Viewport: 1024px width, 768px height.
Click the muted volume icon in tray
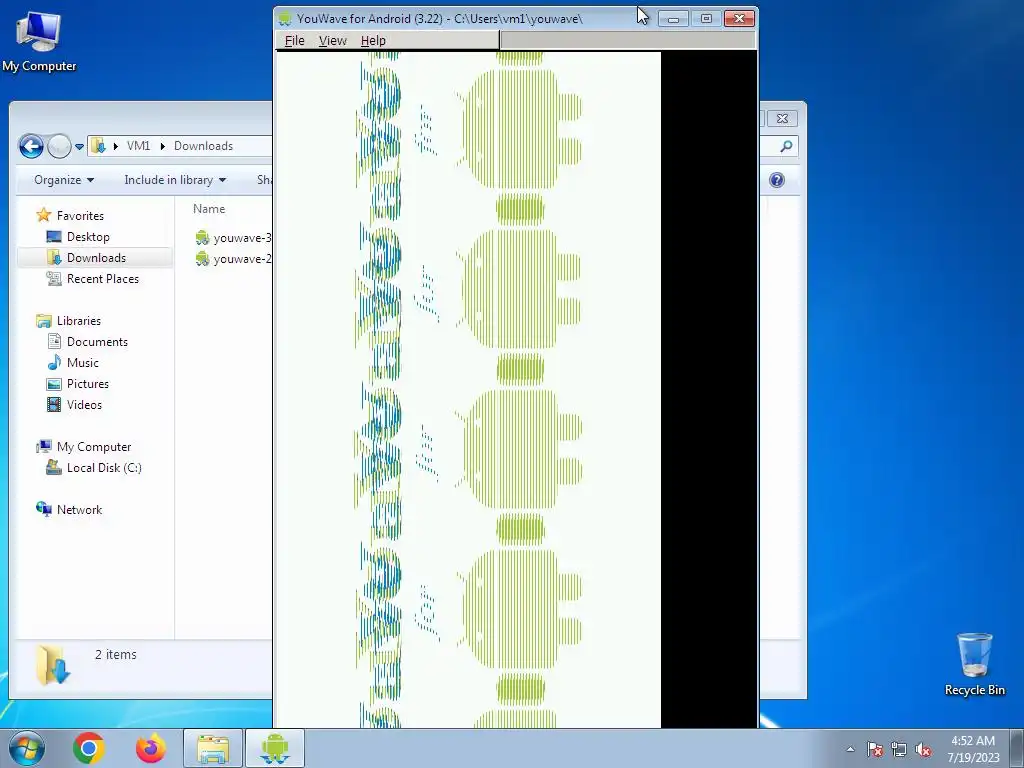pos(923,749)
